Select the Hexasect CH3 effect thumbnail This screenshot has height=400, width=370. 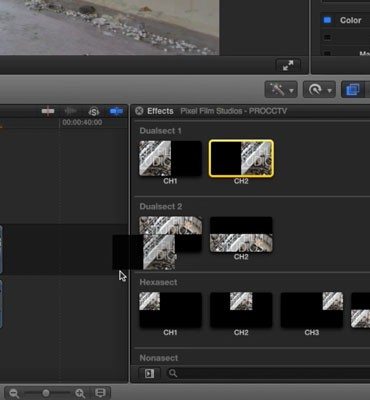click(312, 310)
